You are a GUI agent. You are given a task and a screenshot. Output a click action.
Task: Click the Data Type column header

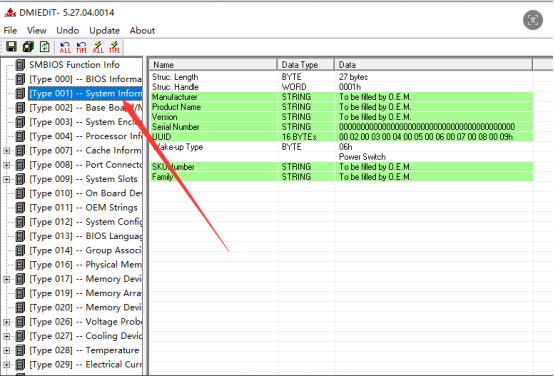(306, 65)
